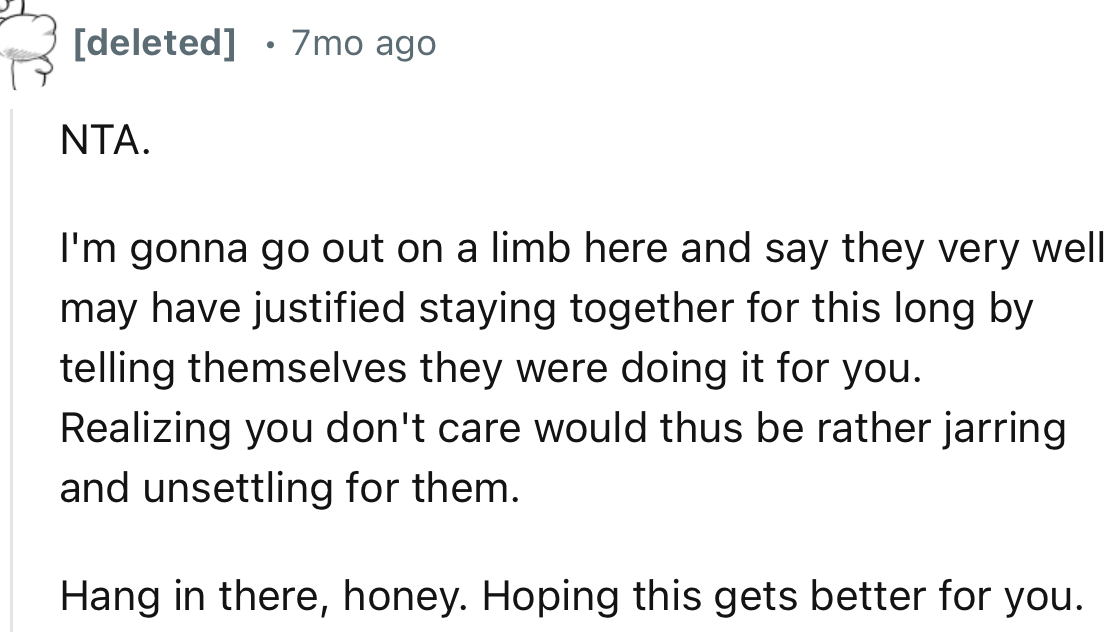Click the "NTA." verdict text
The height and width of the screenshot is (632, 1120).
tap(105, 141)
